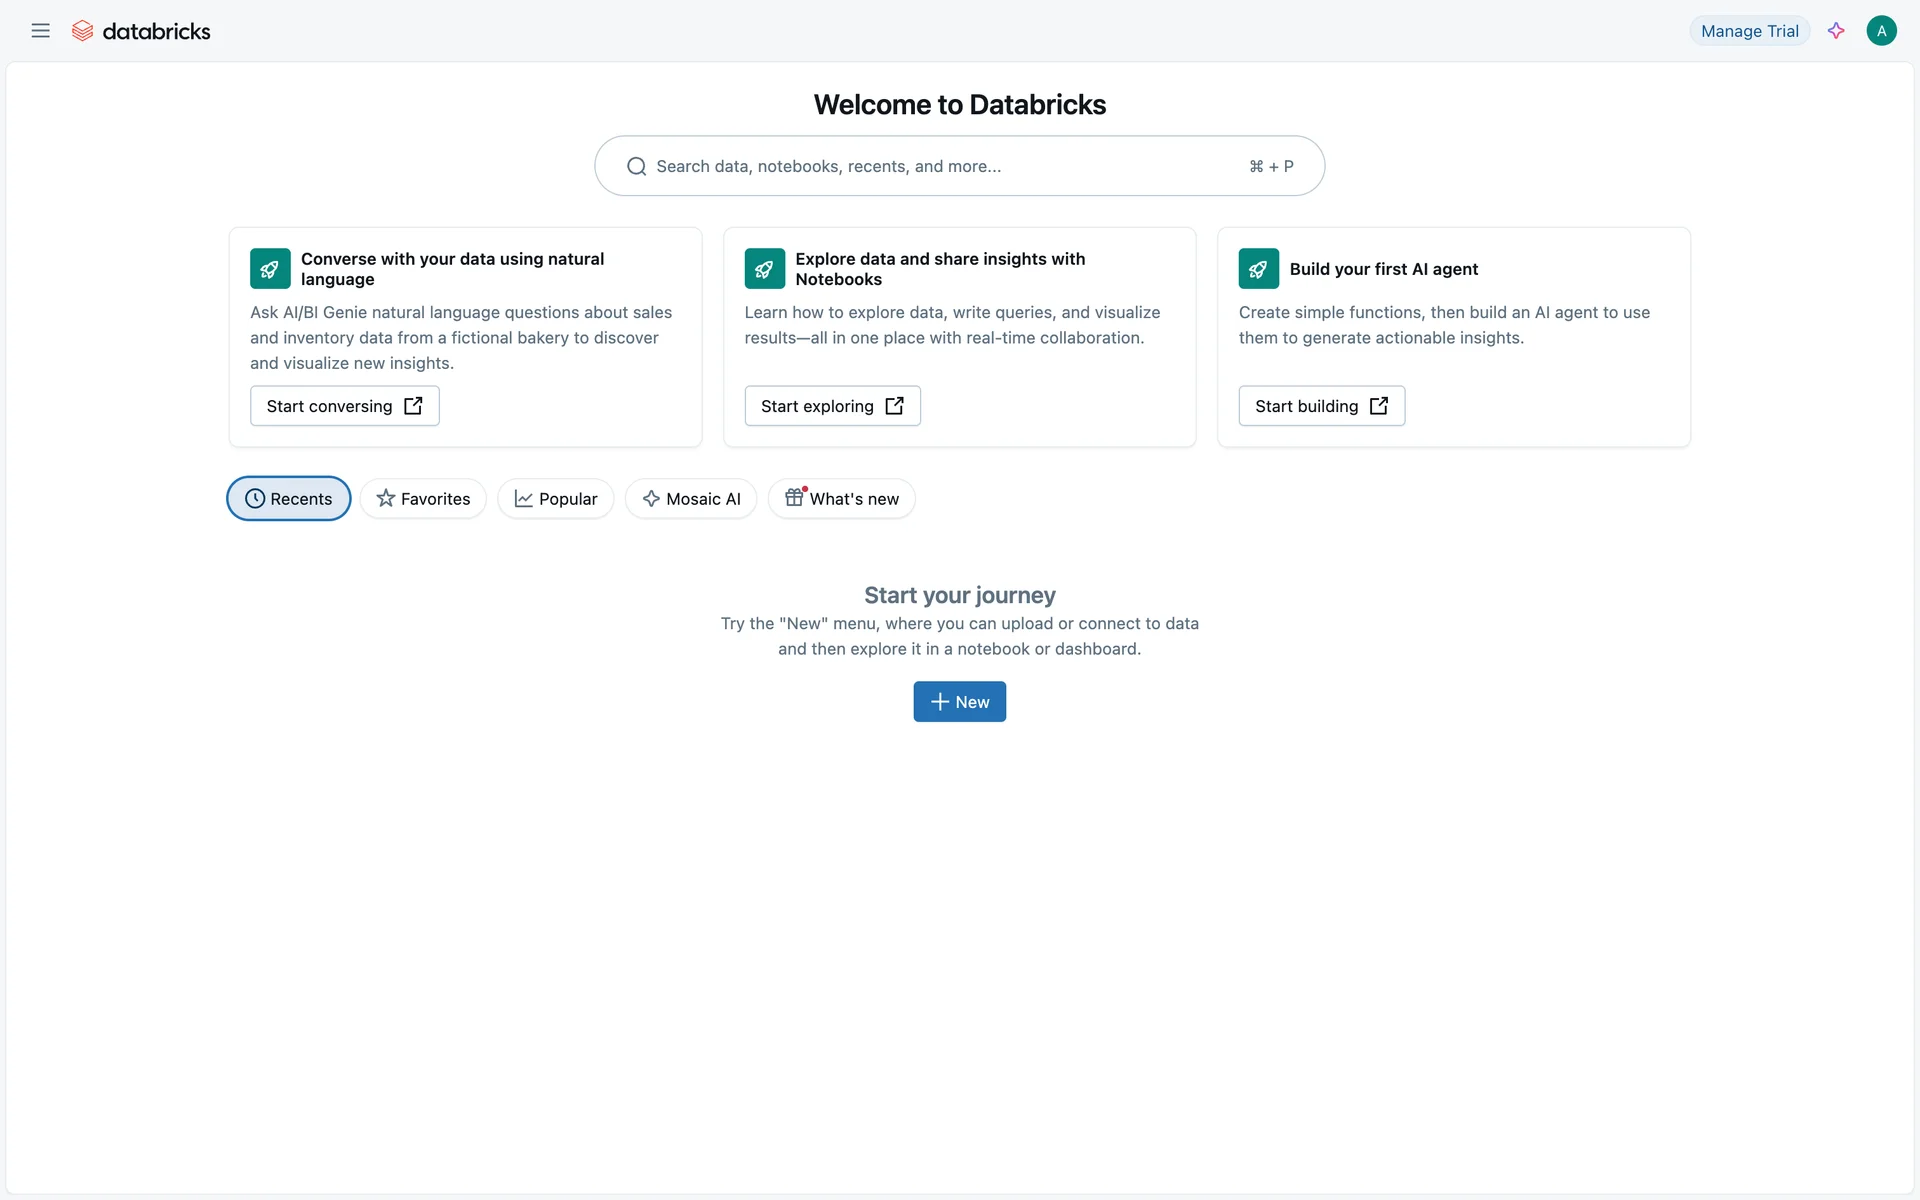Viewport: 1920px width, 1200px height.
Task: Open the user avatar account menu
Action: coord(1881,31)
